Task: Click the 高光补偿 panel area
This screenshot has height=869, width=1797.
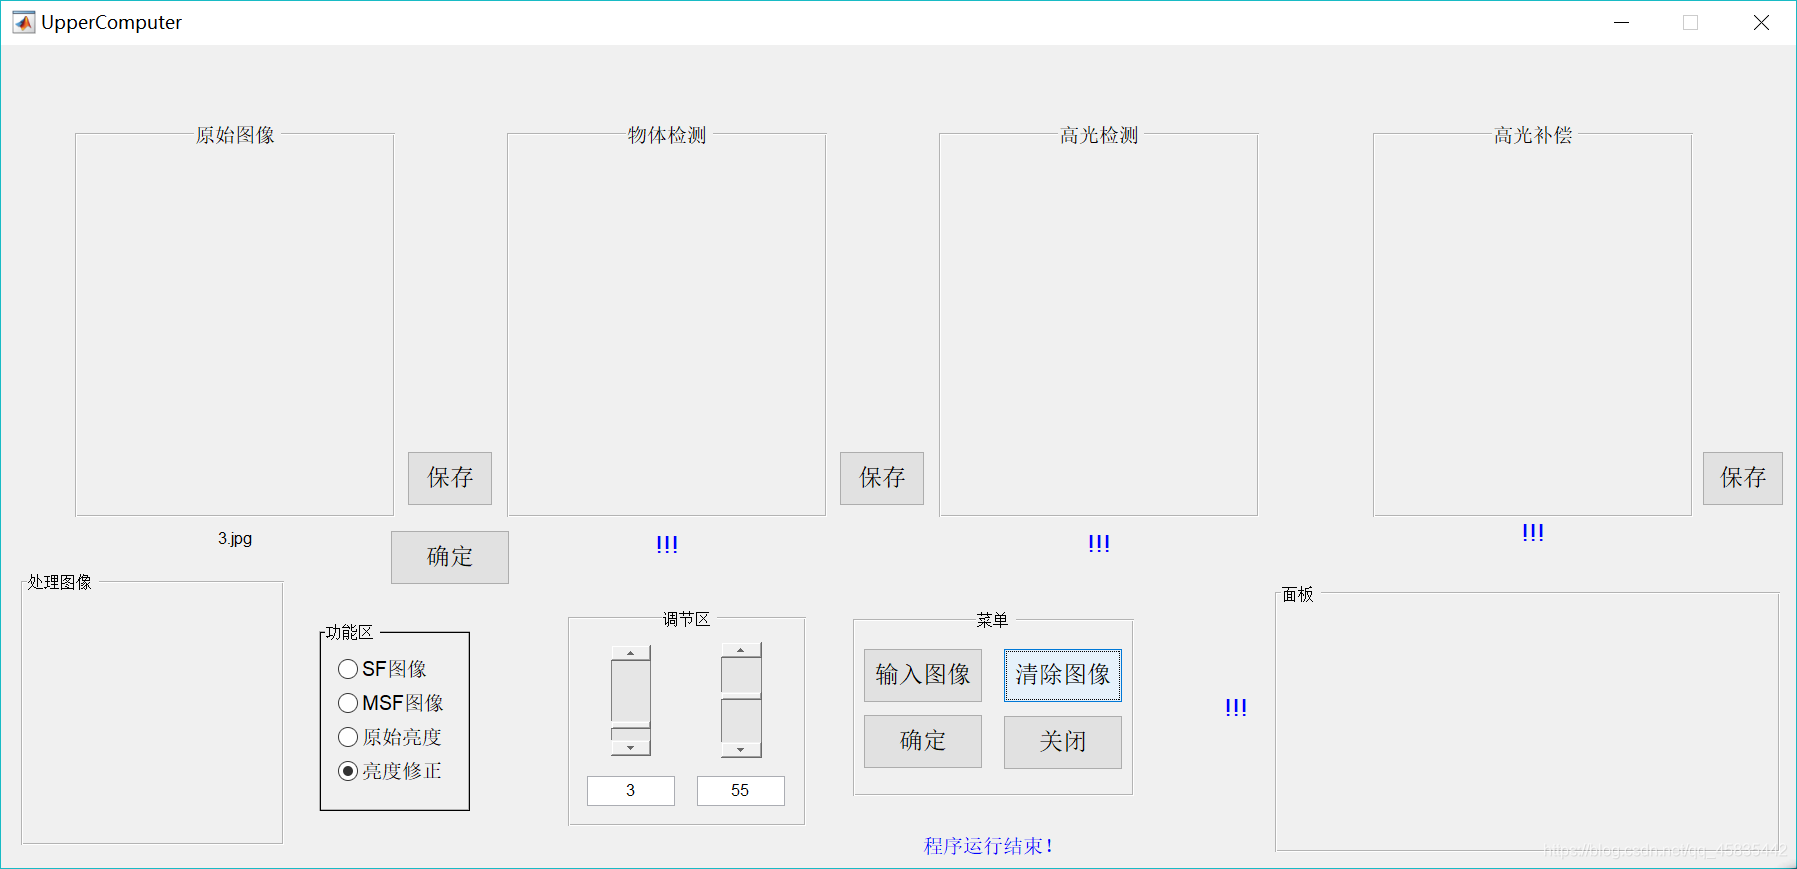Action: pos(1533,325)
